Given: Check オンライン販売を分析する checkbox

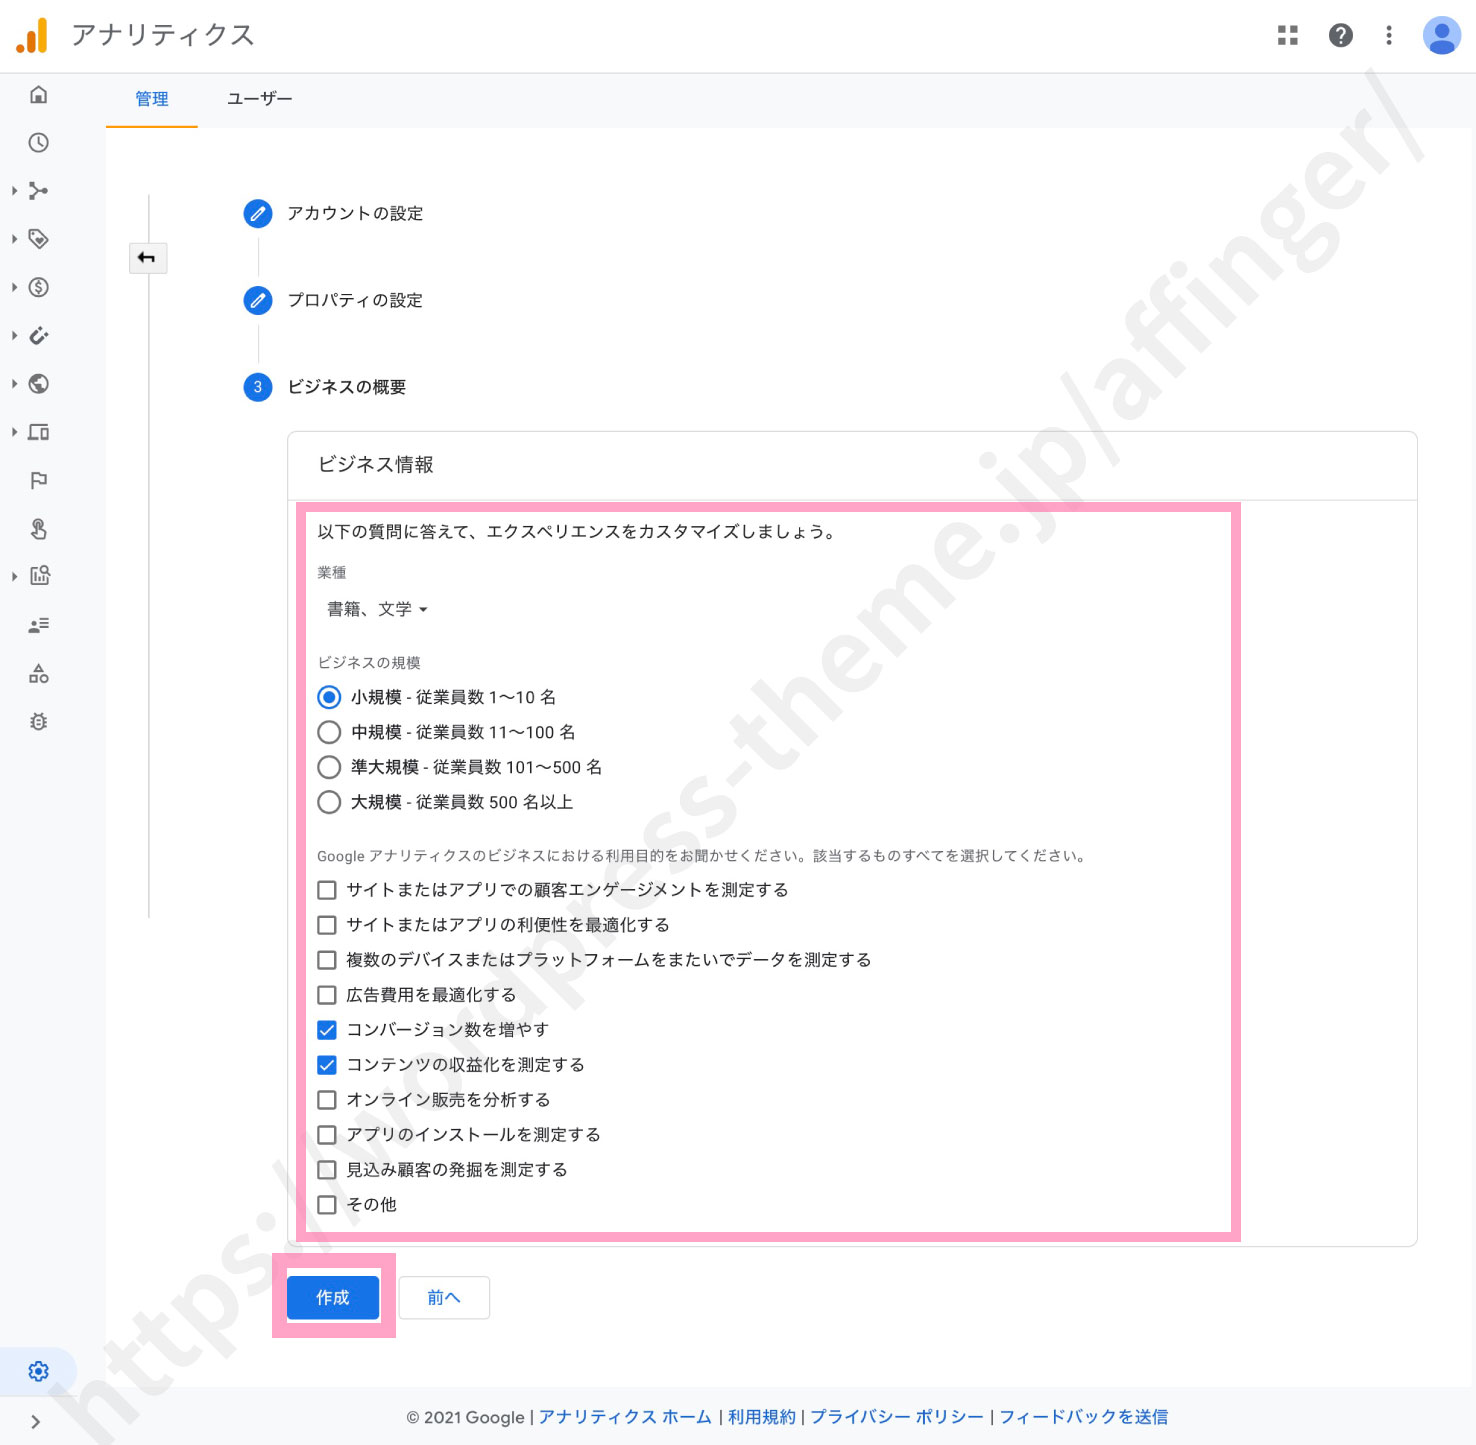Looking at the screenshot, I should [x=327, y=1100].
